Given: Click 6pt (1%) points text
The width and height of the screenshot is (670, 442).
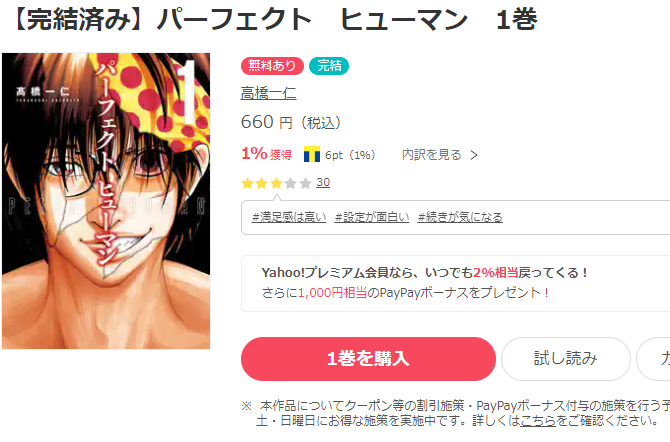Looking at the screenshot, I should [350, 155].
